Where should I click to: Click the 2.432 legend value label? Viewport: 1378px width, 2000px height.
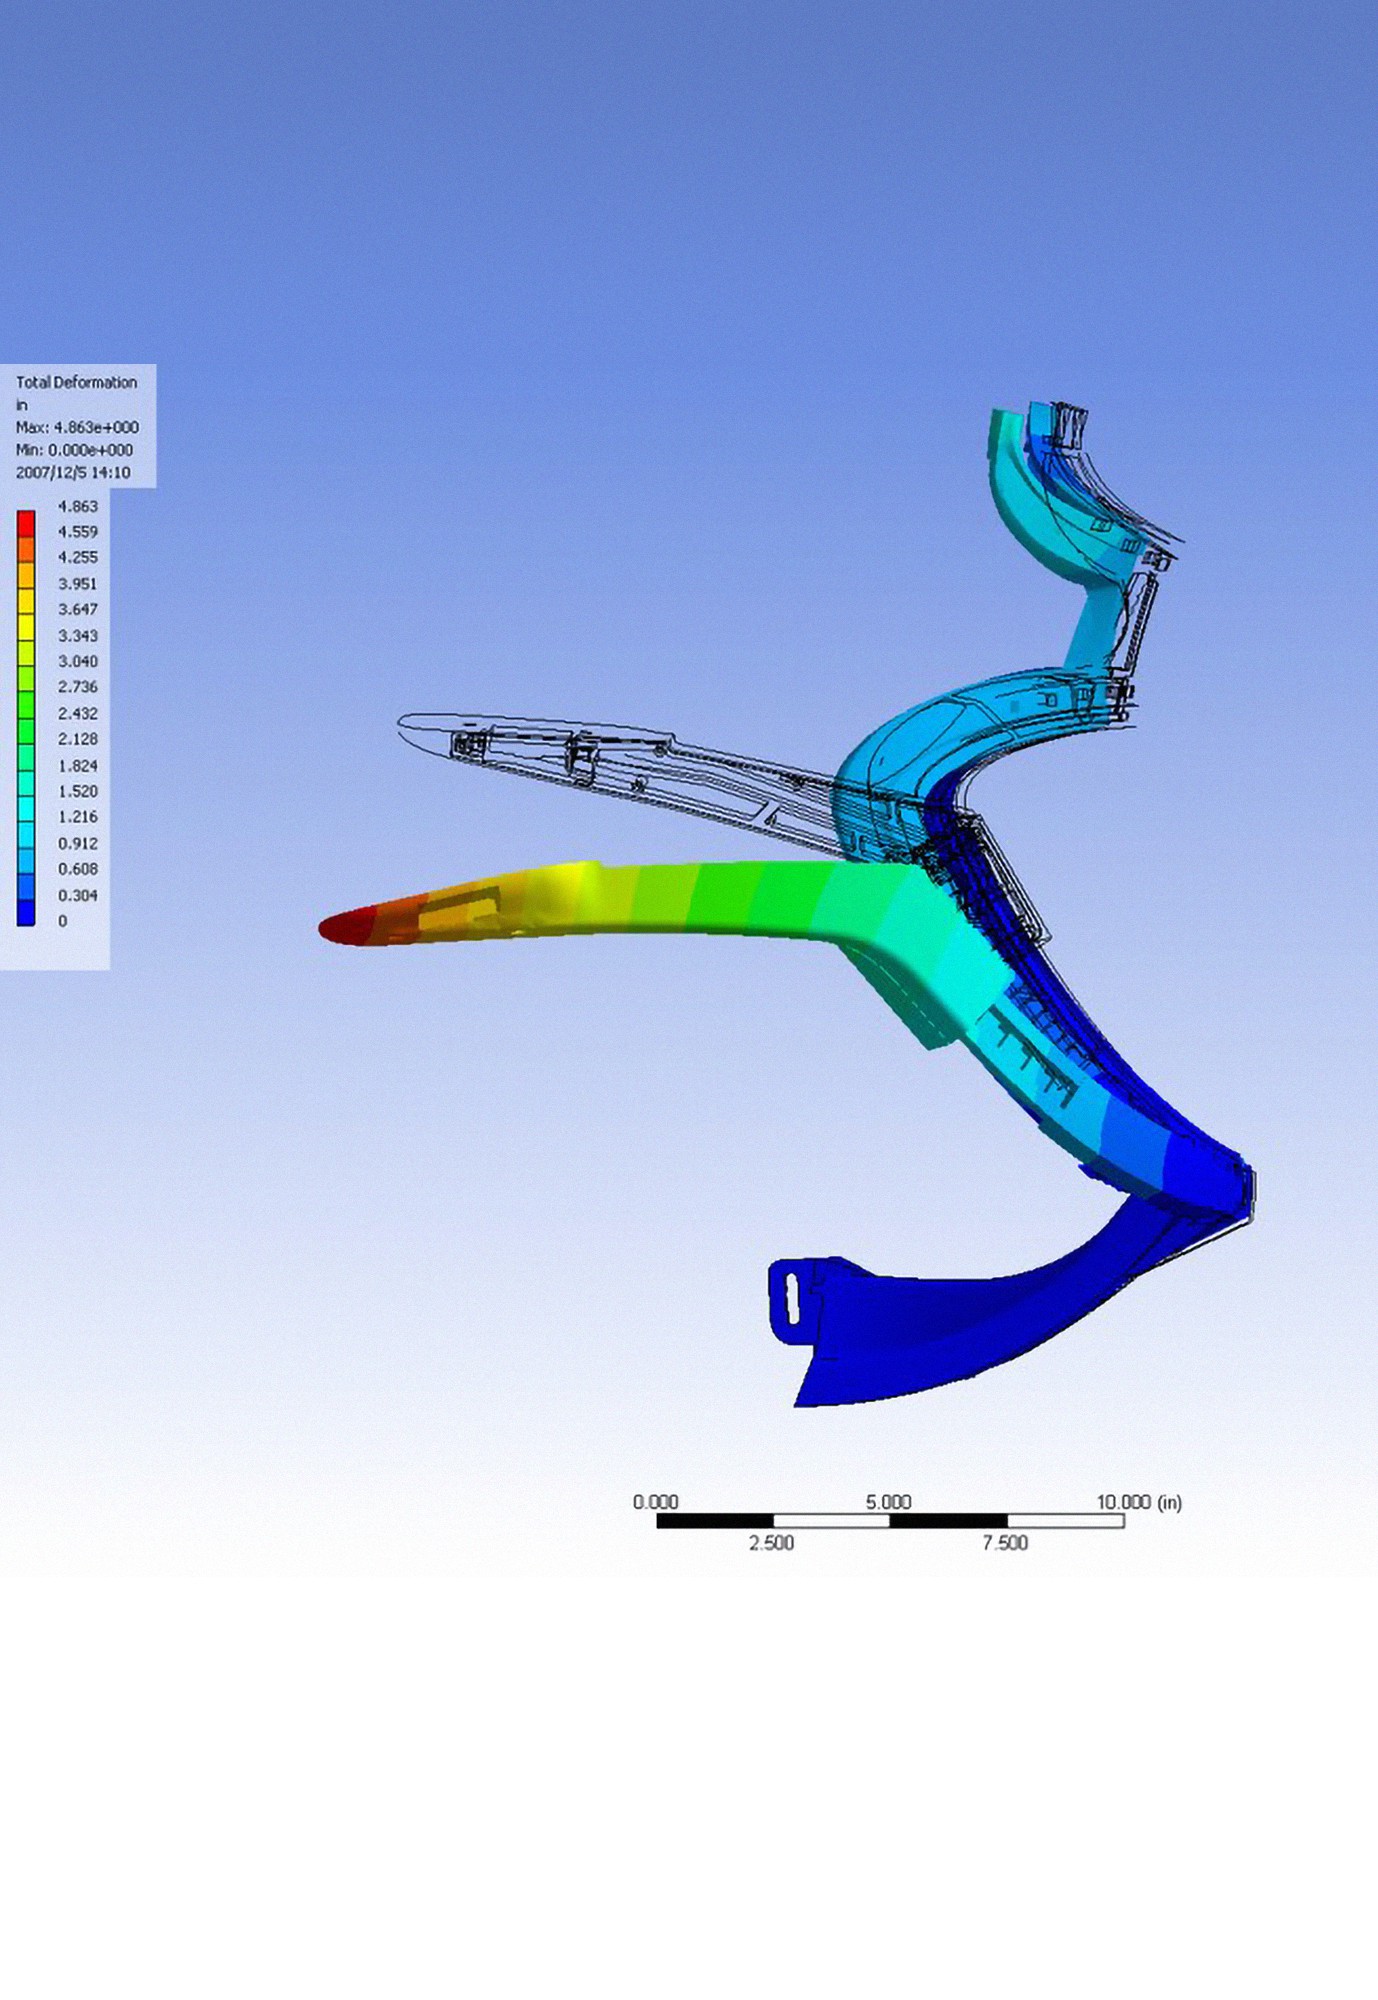(x=77, y=713)
